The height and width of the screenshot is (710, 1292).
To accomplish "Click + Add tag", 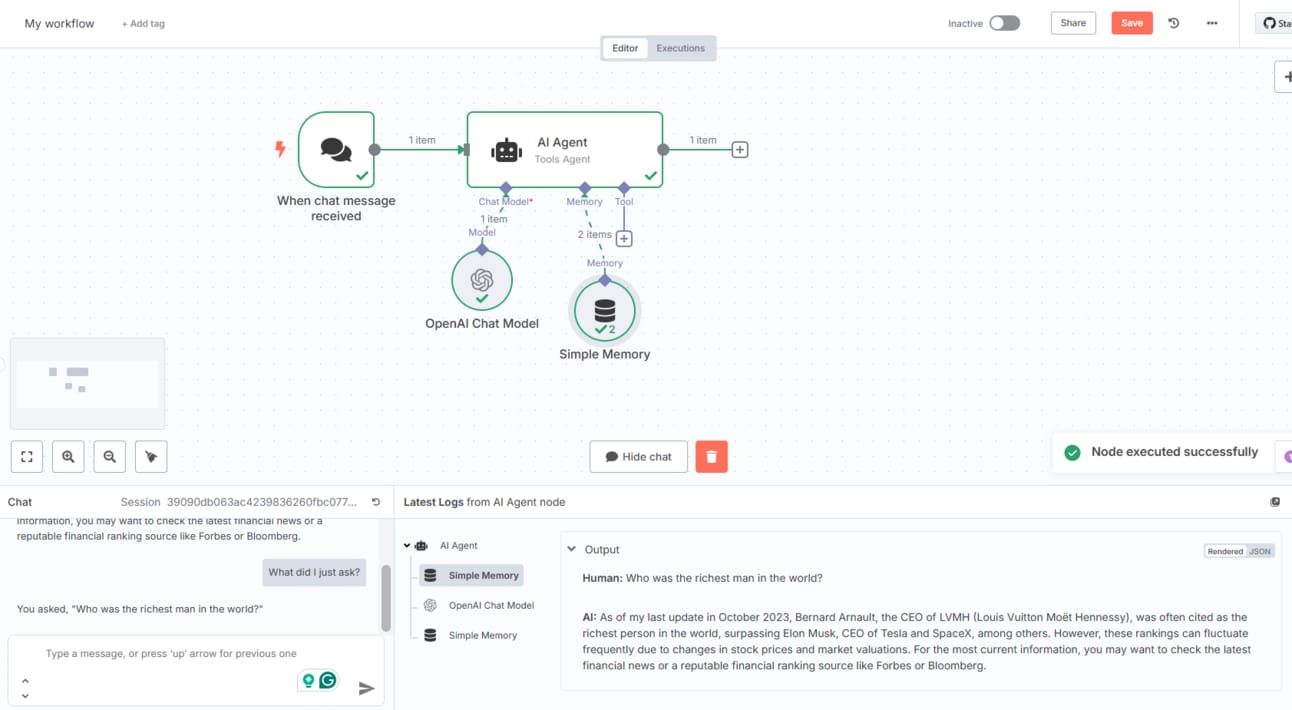I will coord(143,24).
